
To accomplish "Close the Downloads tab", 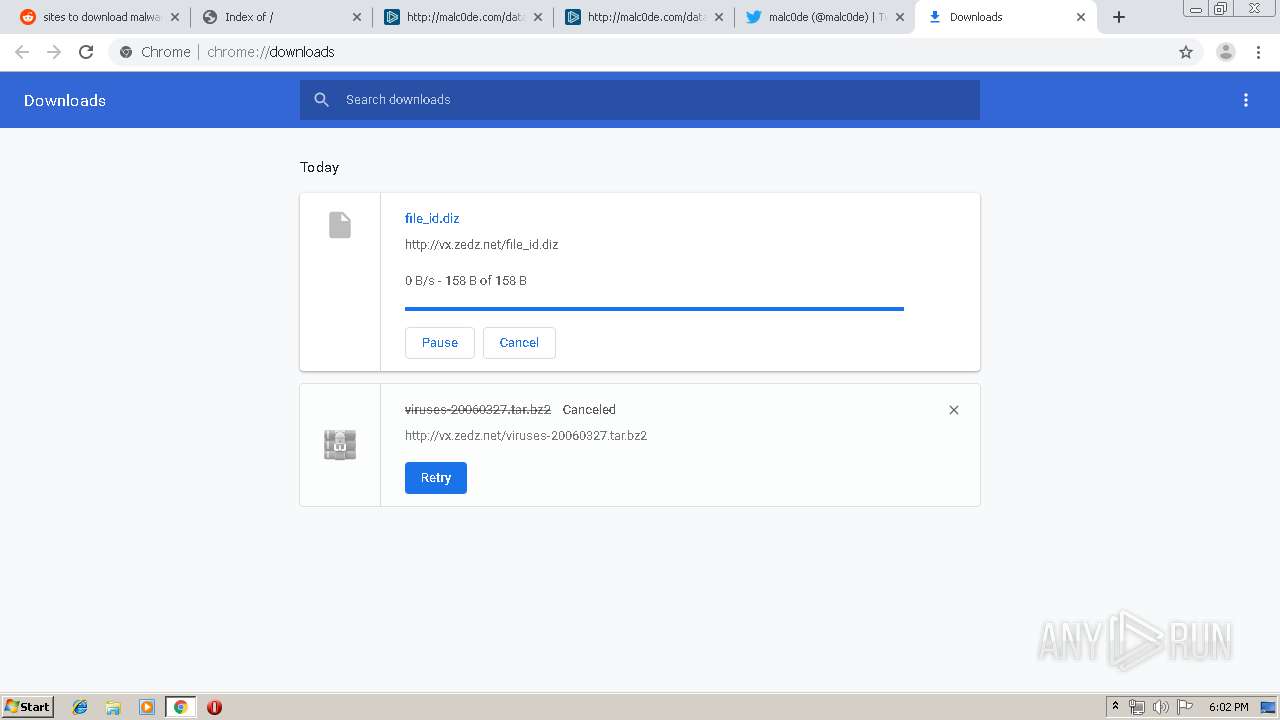I will 1081,17.
